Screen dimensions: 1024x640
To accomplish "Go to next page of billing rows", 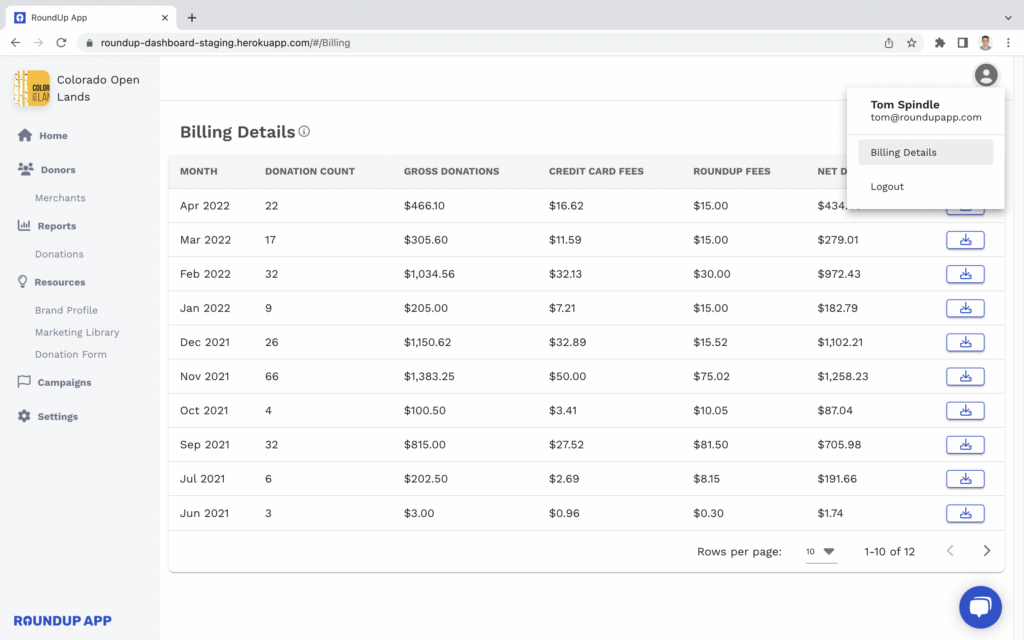I will (x=987, y=551).
